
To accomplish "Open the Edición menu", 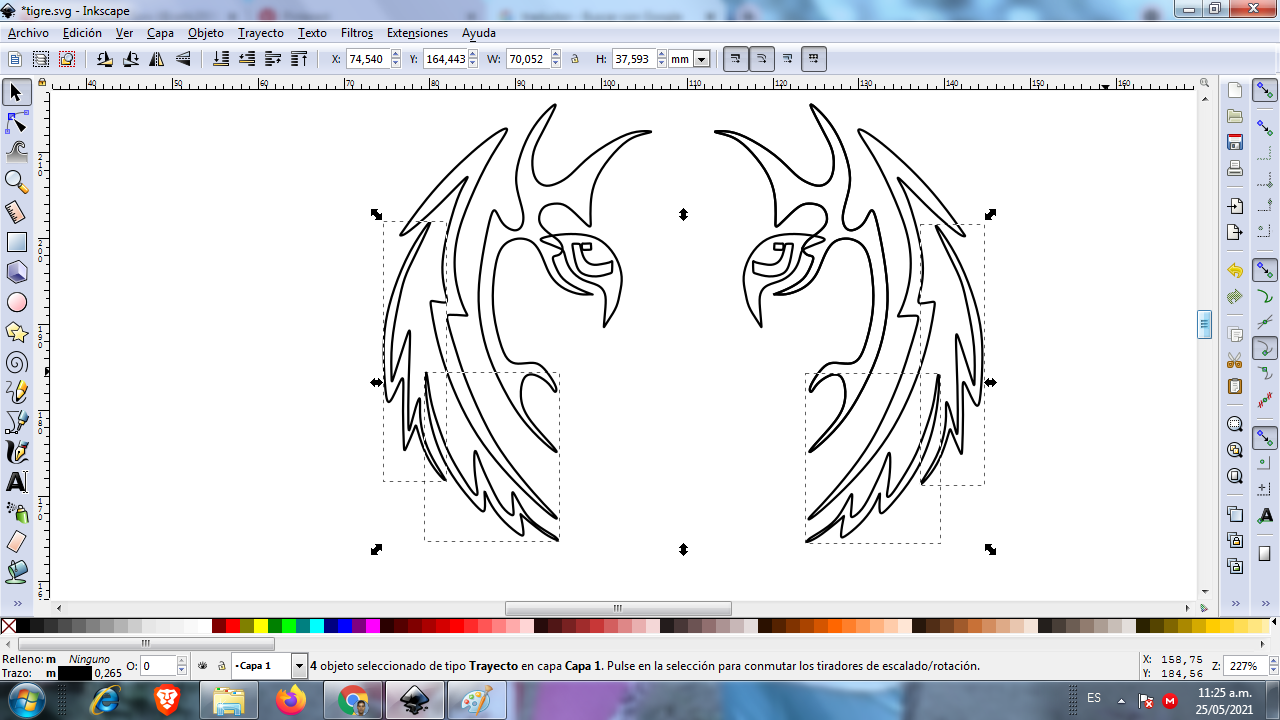I will click(82, 33).
